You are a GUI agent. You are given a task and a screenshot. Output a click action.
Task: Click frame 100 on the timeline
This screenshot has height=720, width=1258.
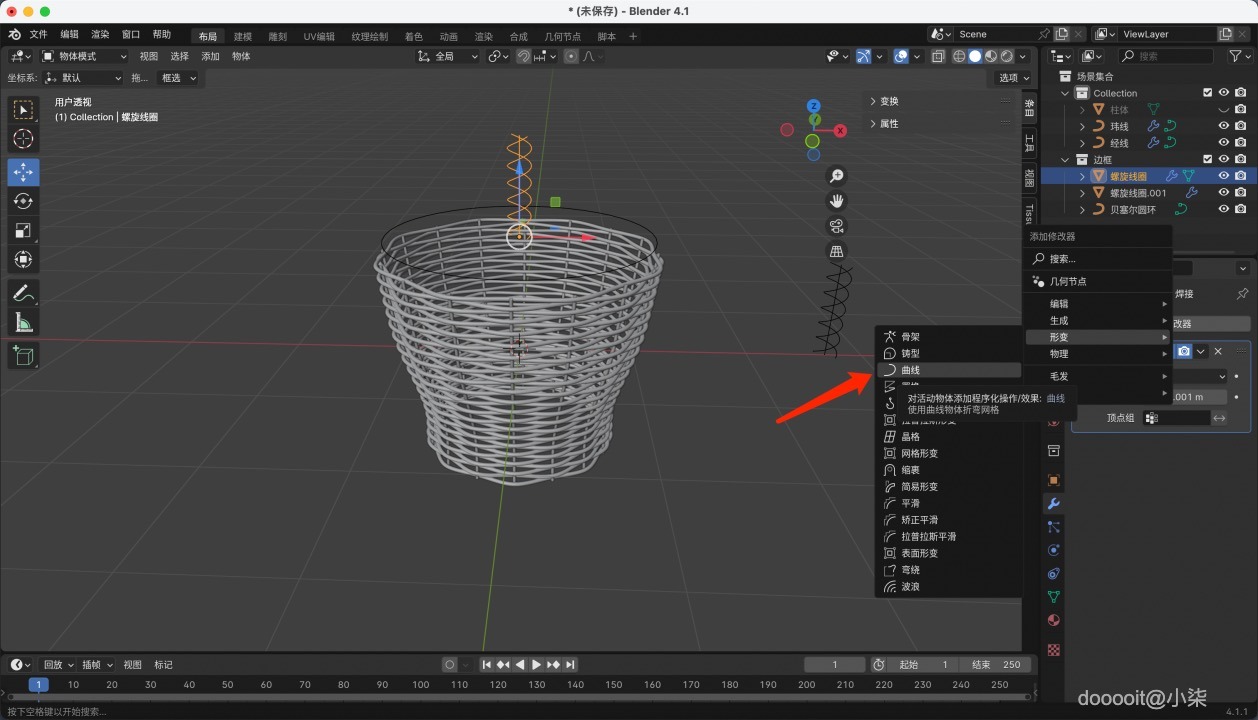[x=420, y=685]
